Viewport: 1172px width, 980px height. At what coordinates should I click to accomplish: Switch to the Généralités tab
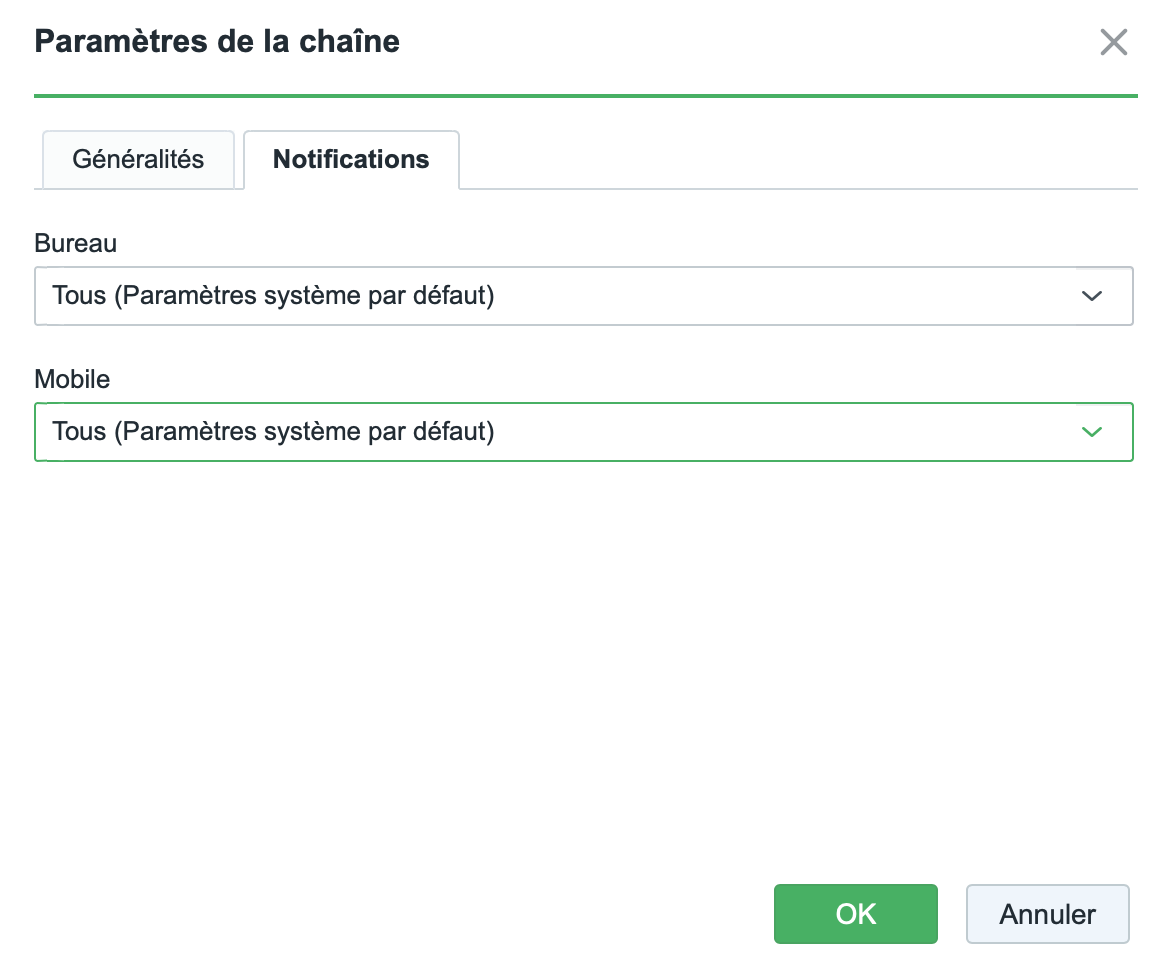pyautogui.click(x=138, y=159)
